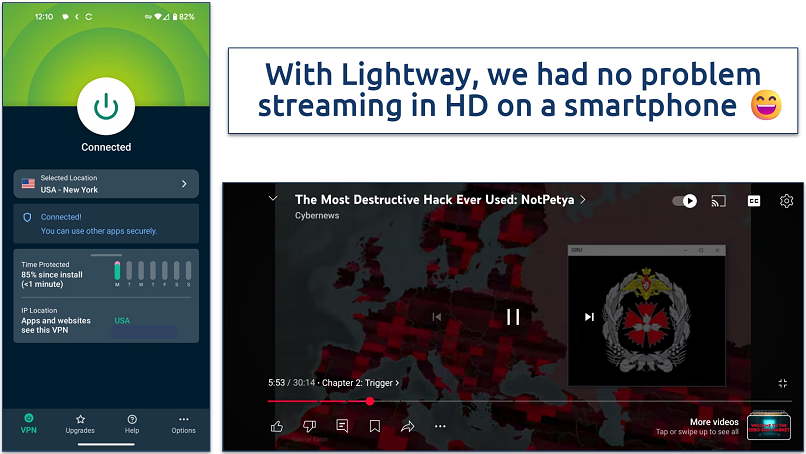Toggle the video autoplay switch

click(685, 201)
